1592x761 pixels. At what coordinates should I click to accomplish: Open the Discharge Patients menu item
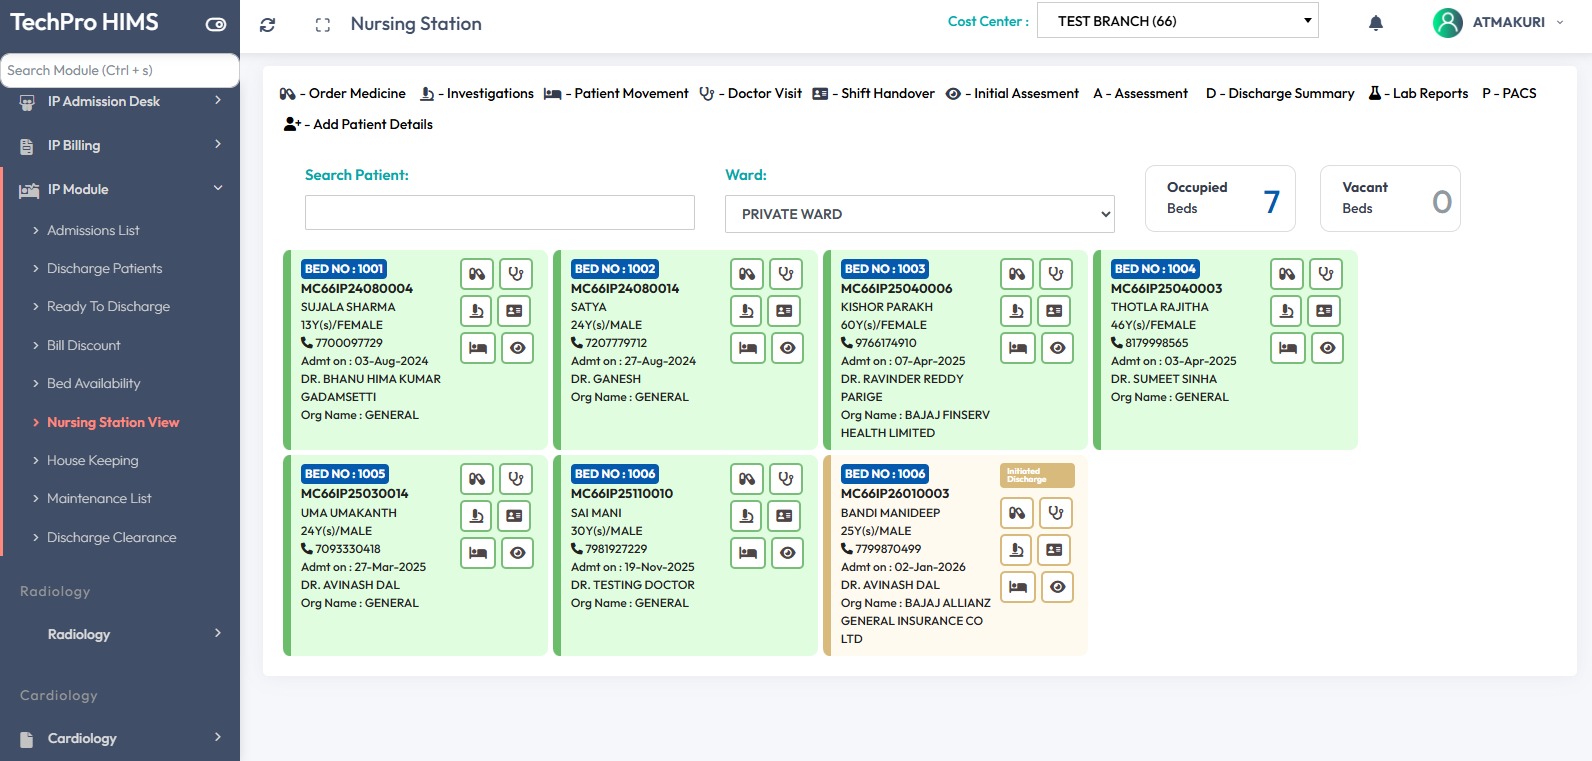point(104,268)
